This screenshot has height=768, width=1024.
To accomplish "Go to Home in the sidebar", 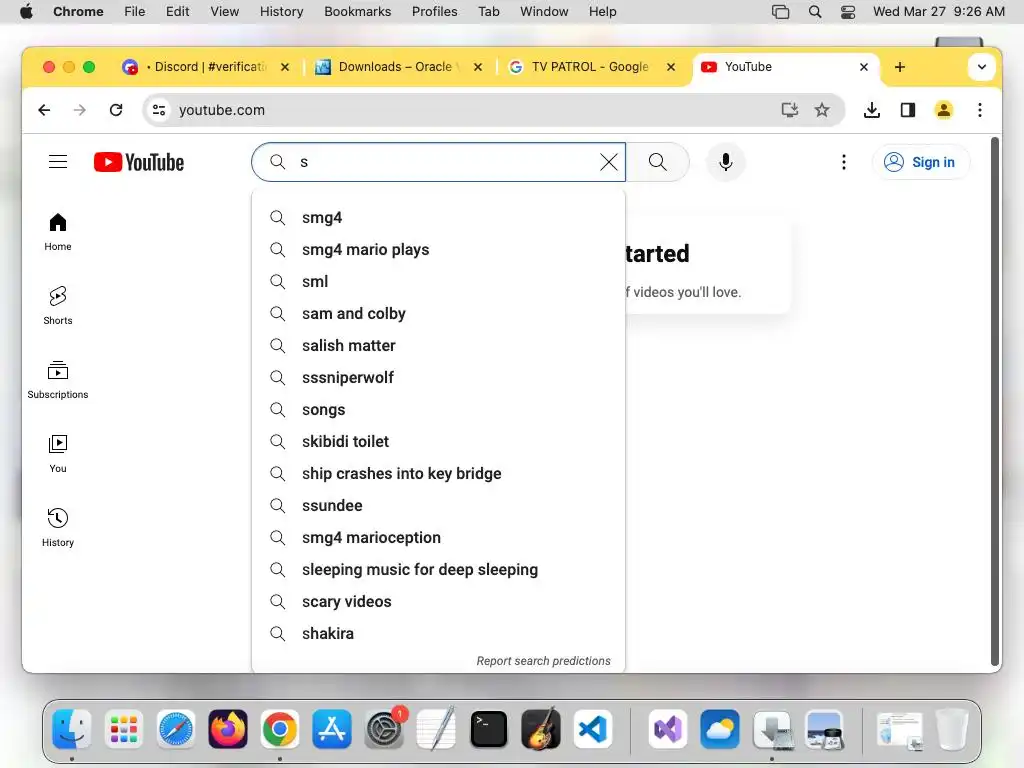I will point(57,232).
